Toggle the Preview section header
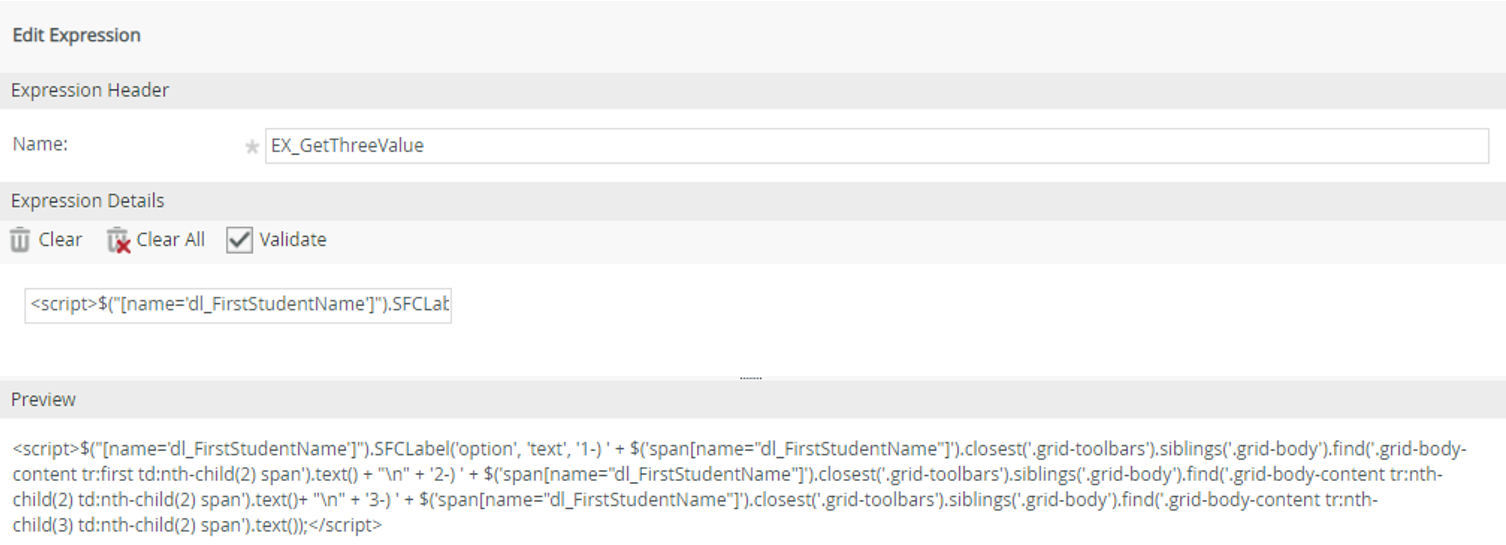This screenshot has height=545, width=1506. point(44,399)
